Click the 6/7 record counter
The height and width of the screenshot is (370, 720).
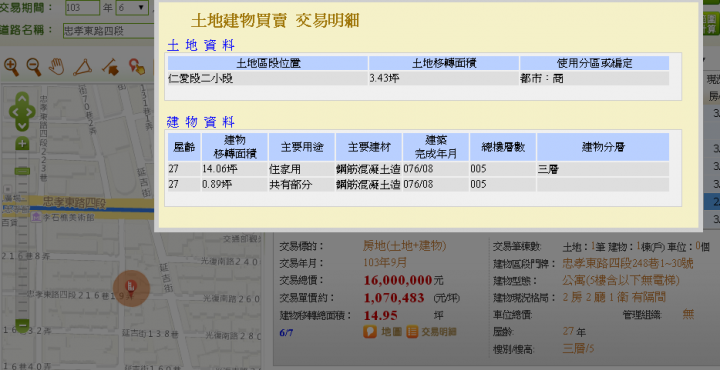286,332
